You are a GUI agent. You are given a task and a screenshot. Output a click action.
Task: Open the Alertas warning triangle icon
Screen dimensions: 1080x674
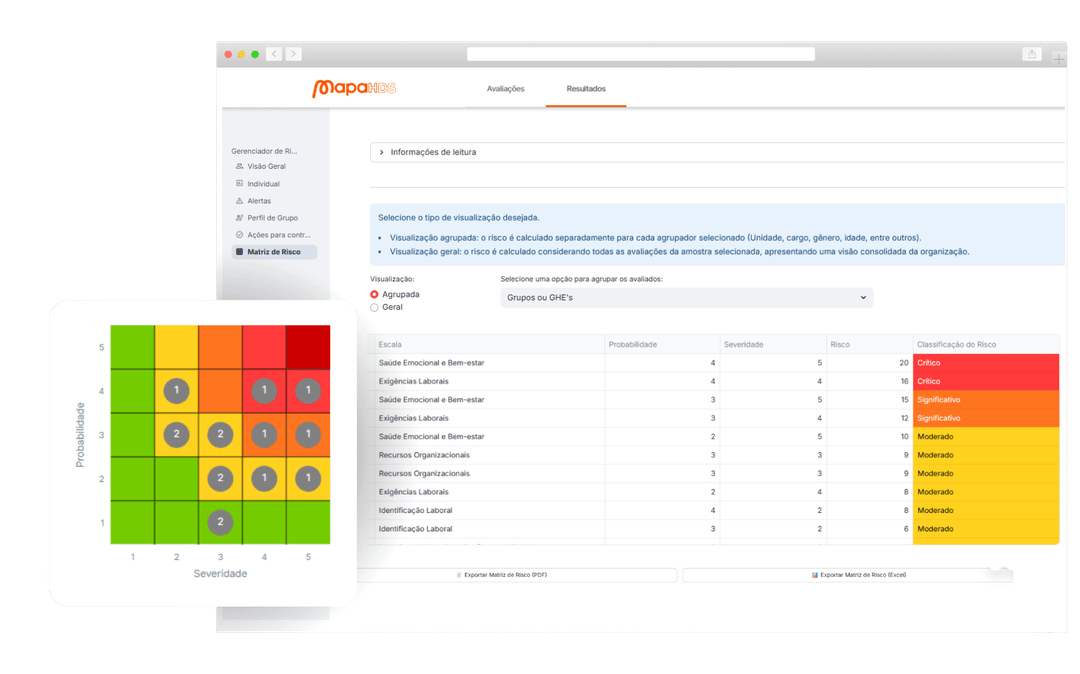[x=239, y=201]
